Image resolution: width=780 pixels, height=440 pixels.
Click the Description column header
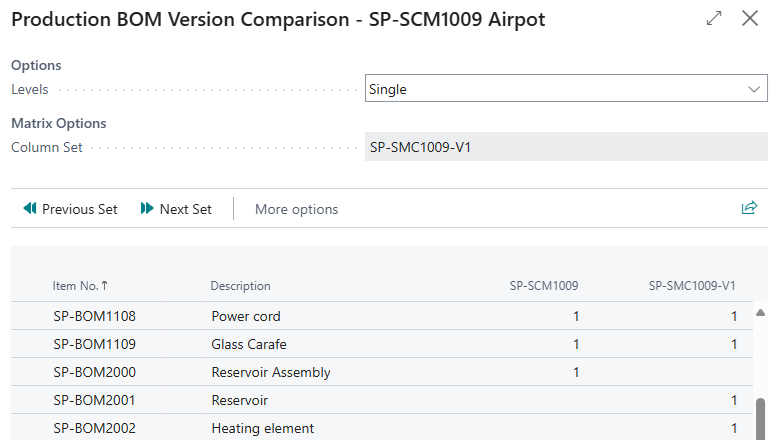(x=240, y=286)
